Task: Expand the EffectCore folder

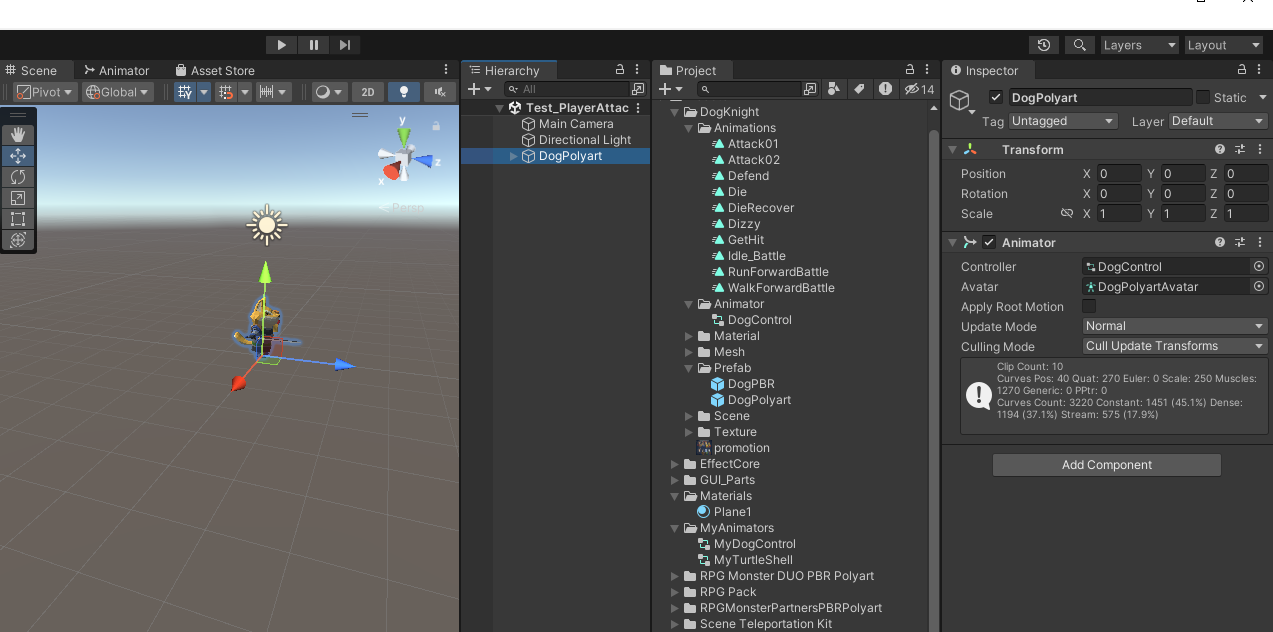Action: click(675, 464)
